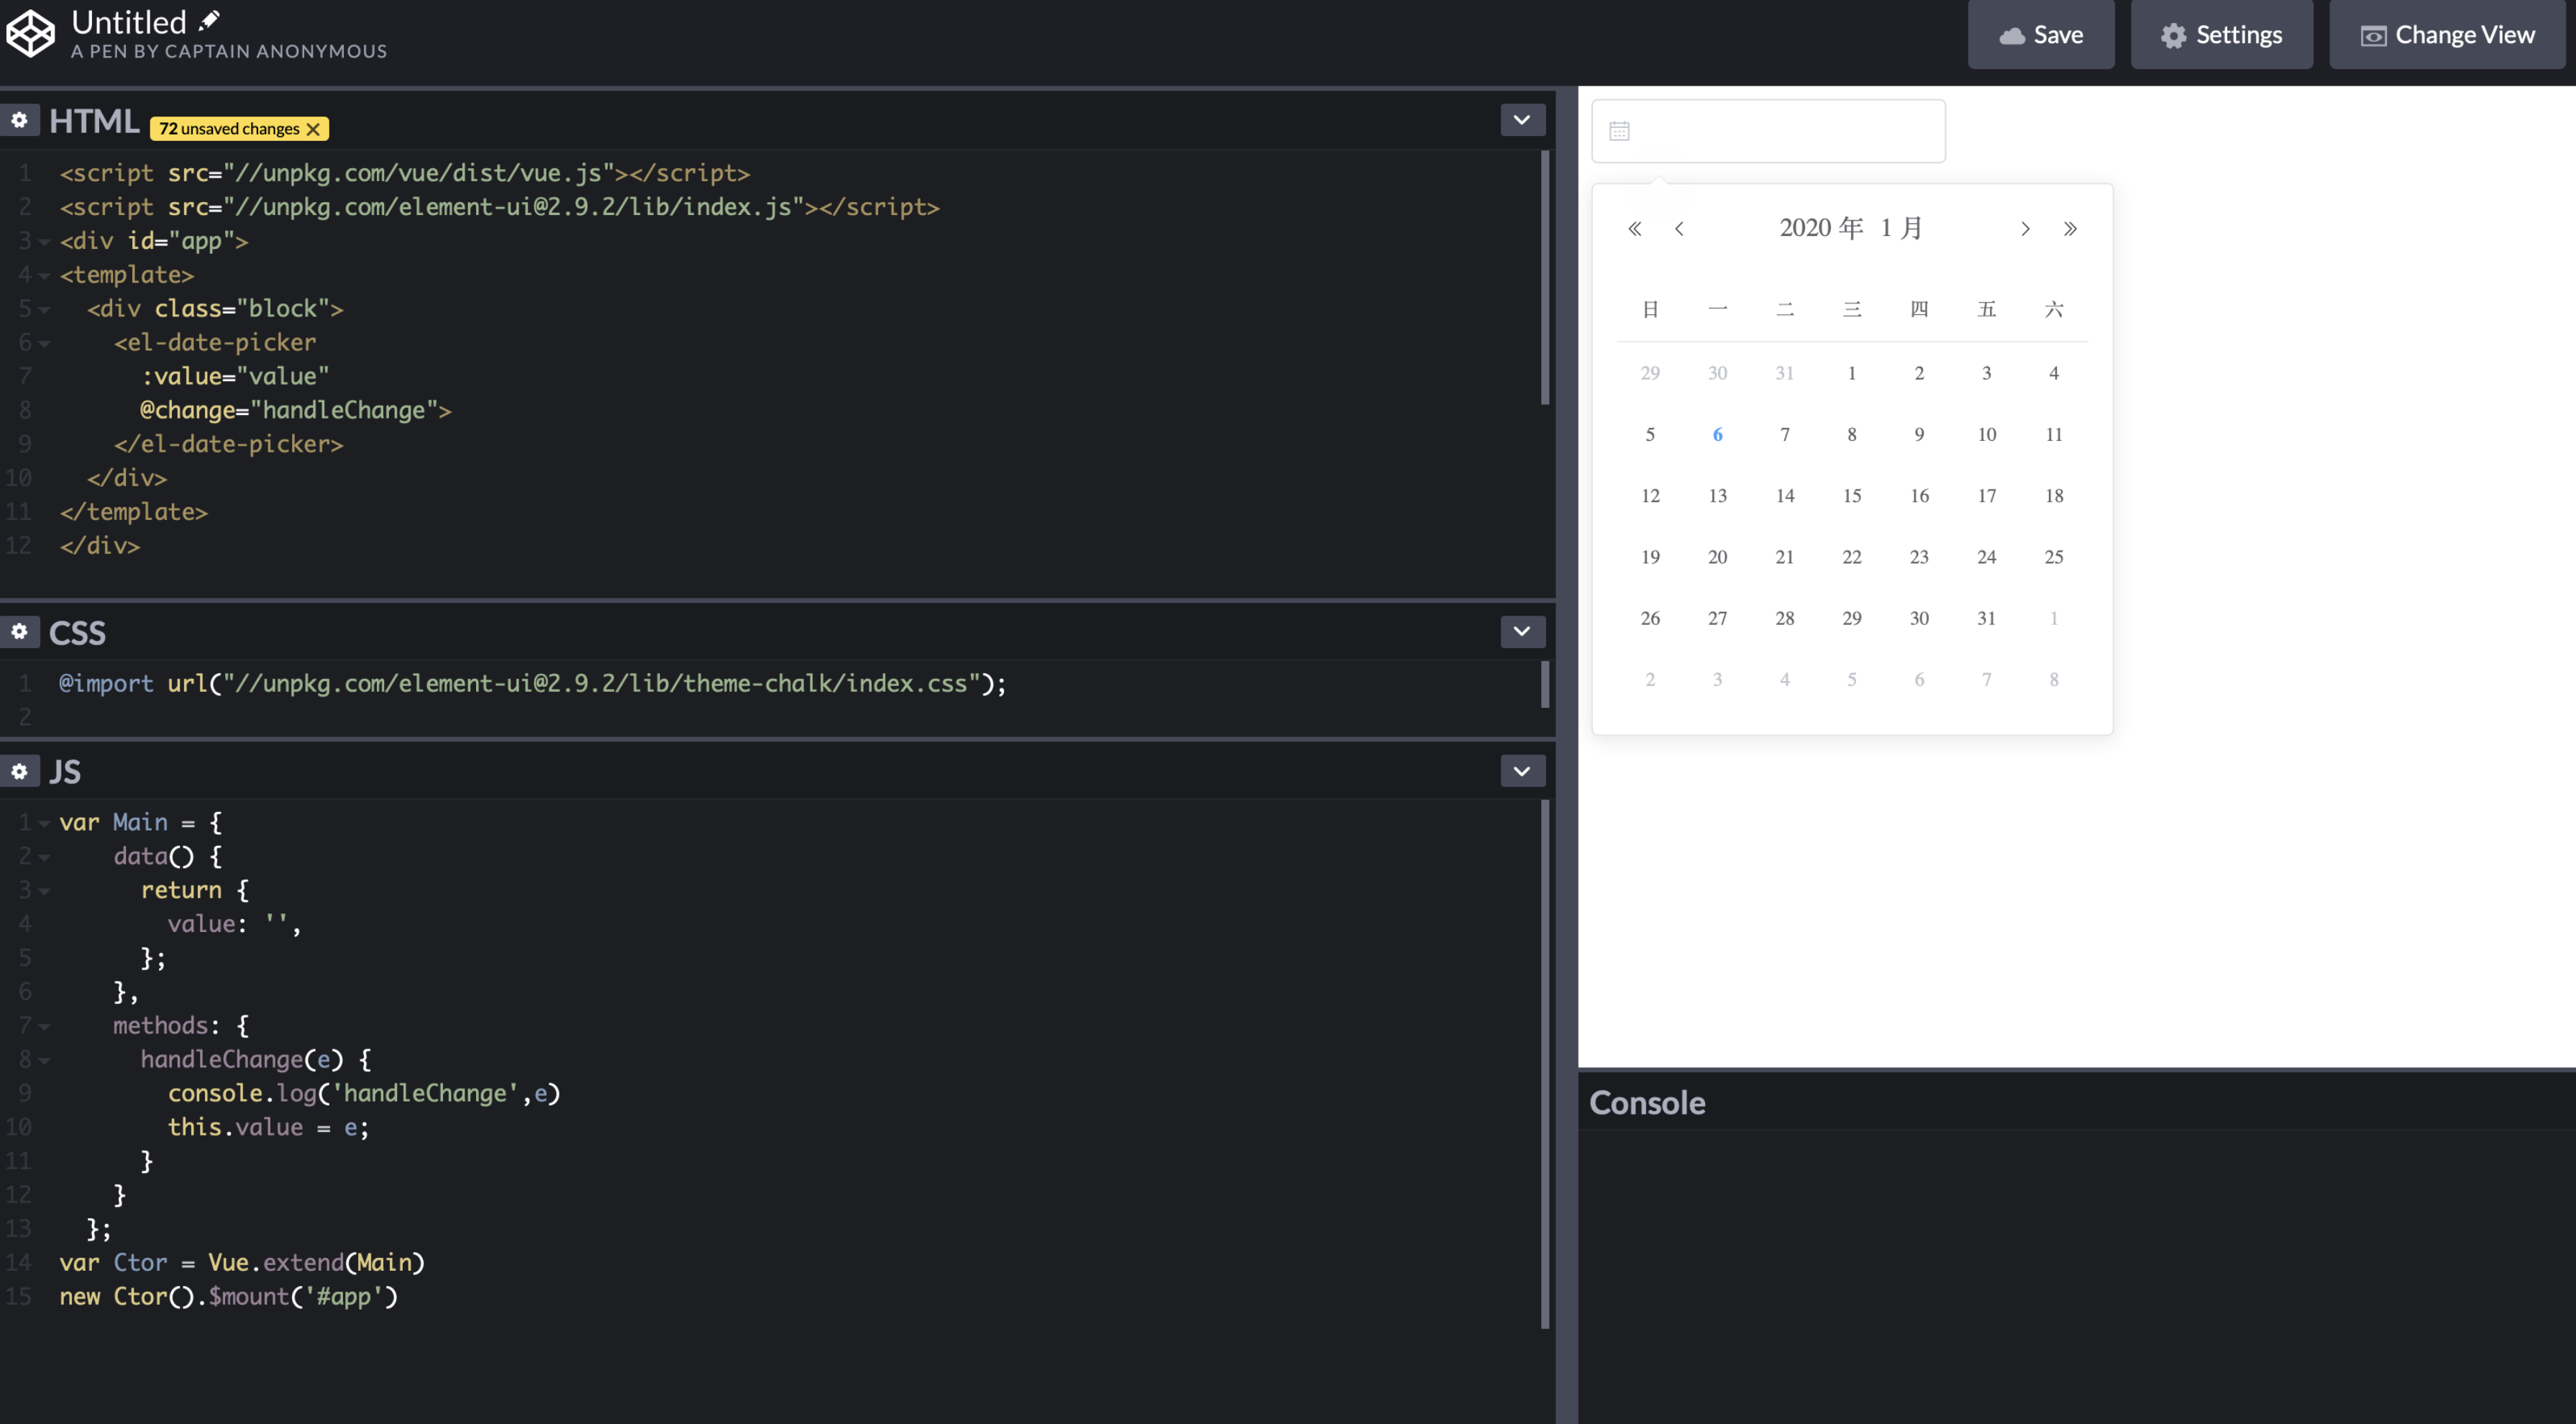Open the HTML panel settings gear
Viewport: 2576px width, 1424px height.
(x=19, y=120)
